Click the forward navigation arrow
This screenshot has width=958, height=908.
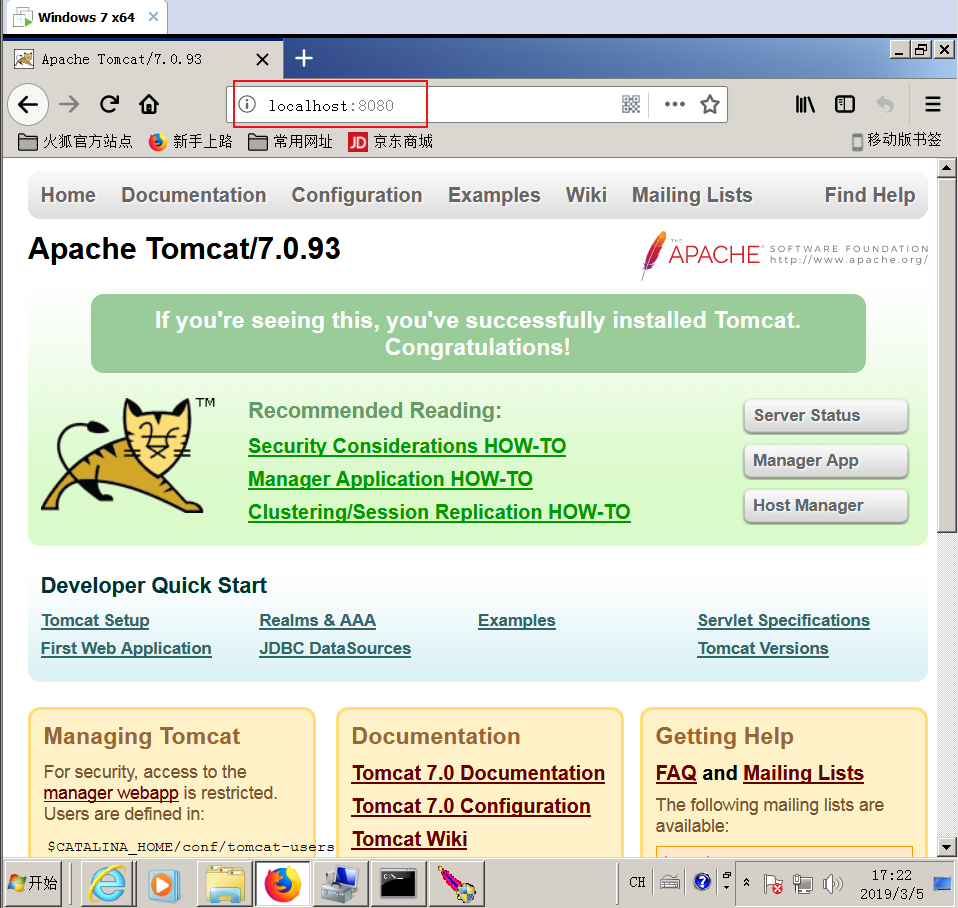pyautogui.click(x=69, y=104)
